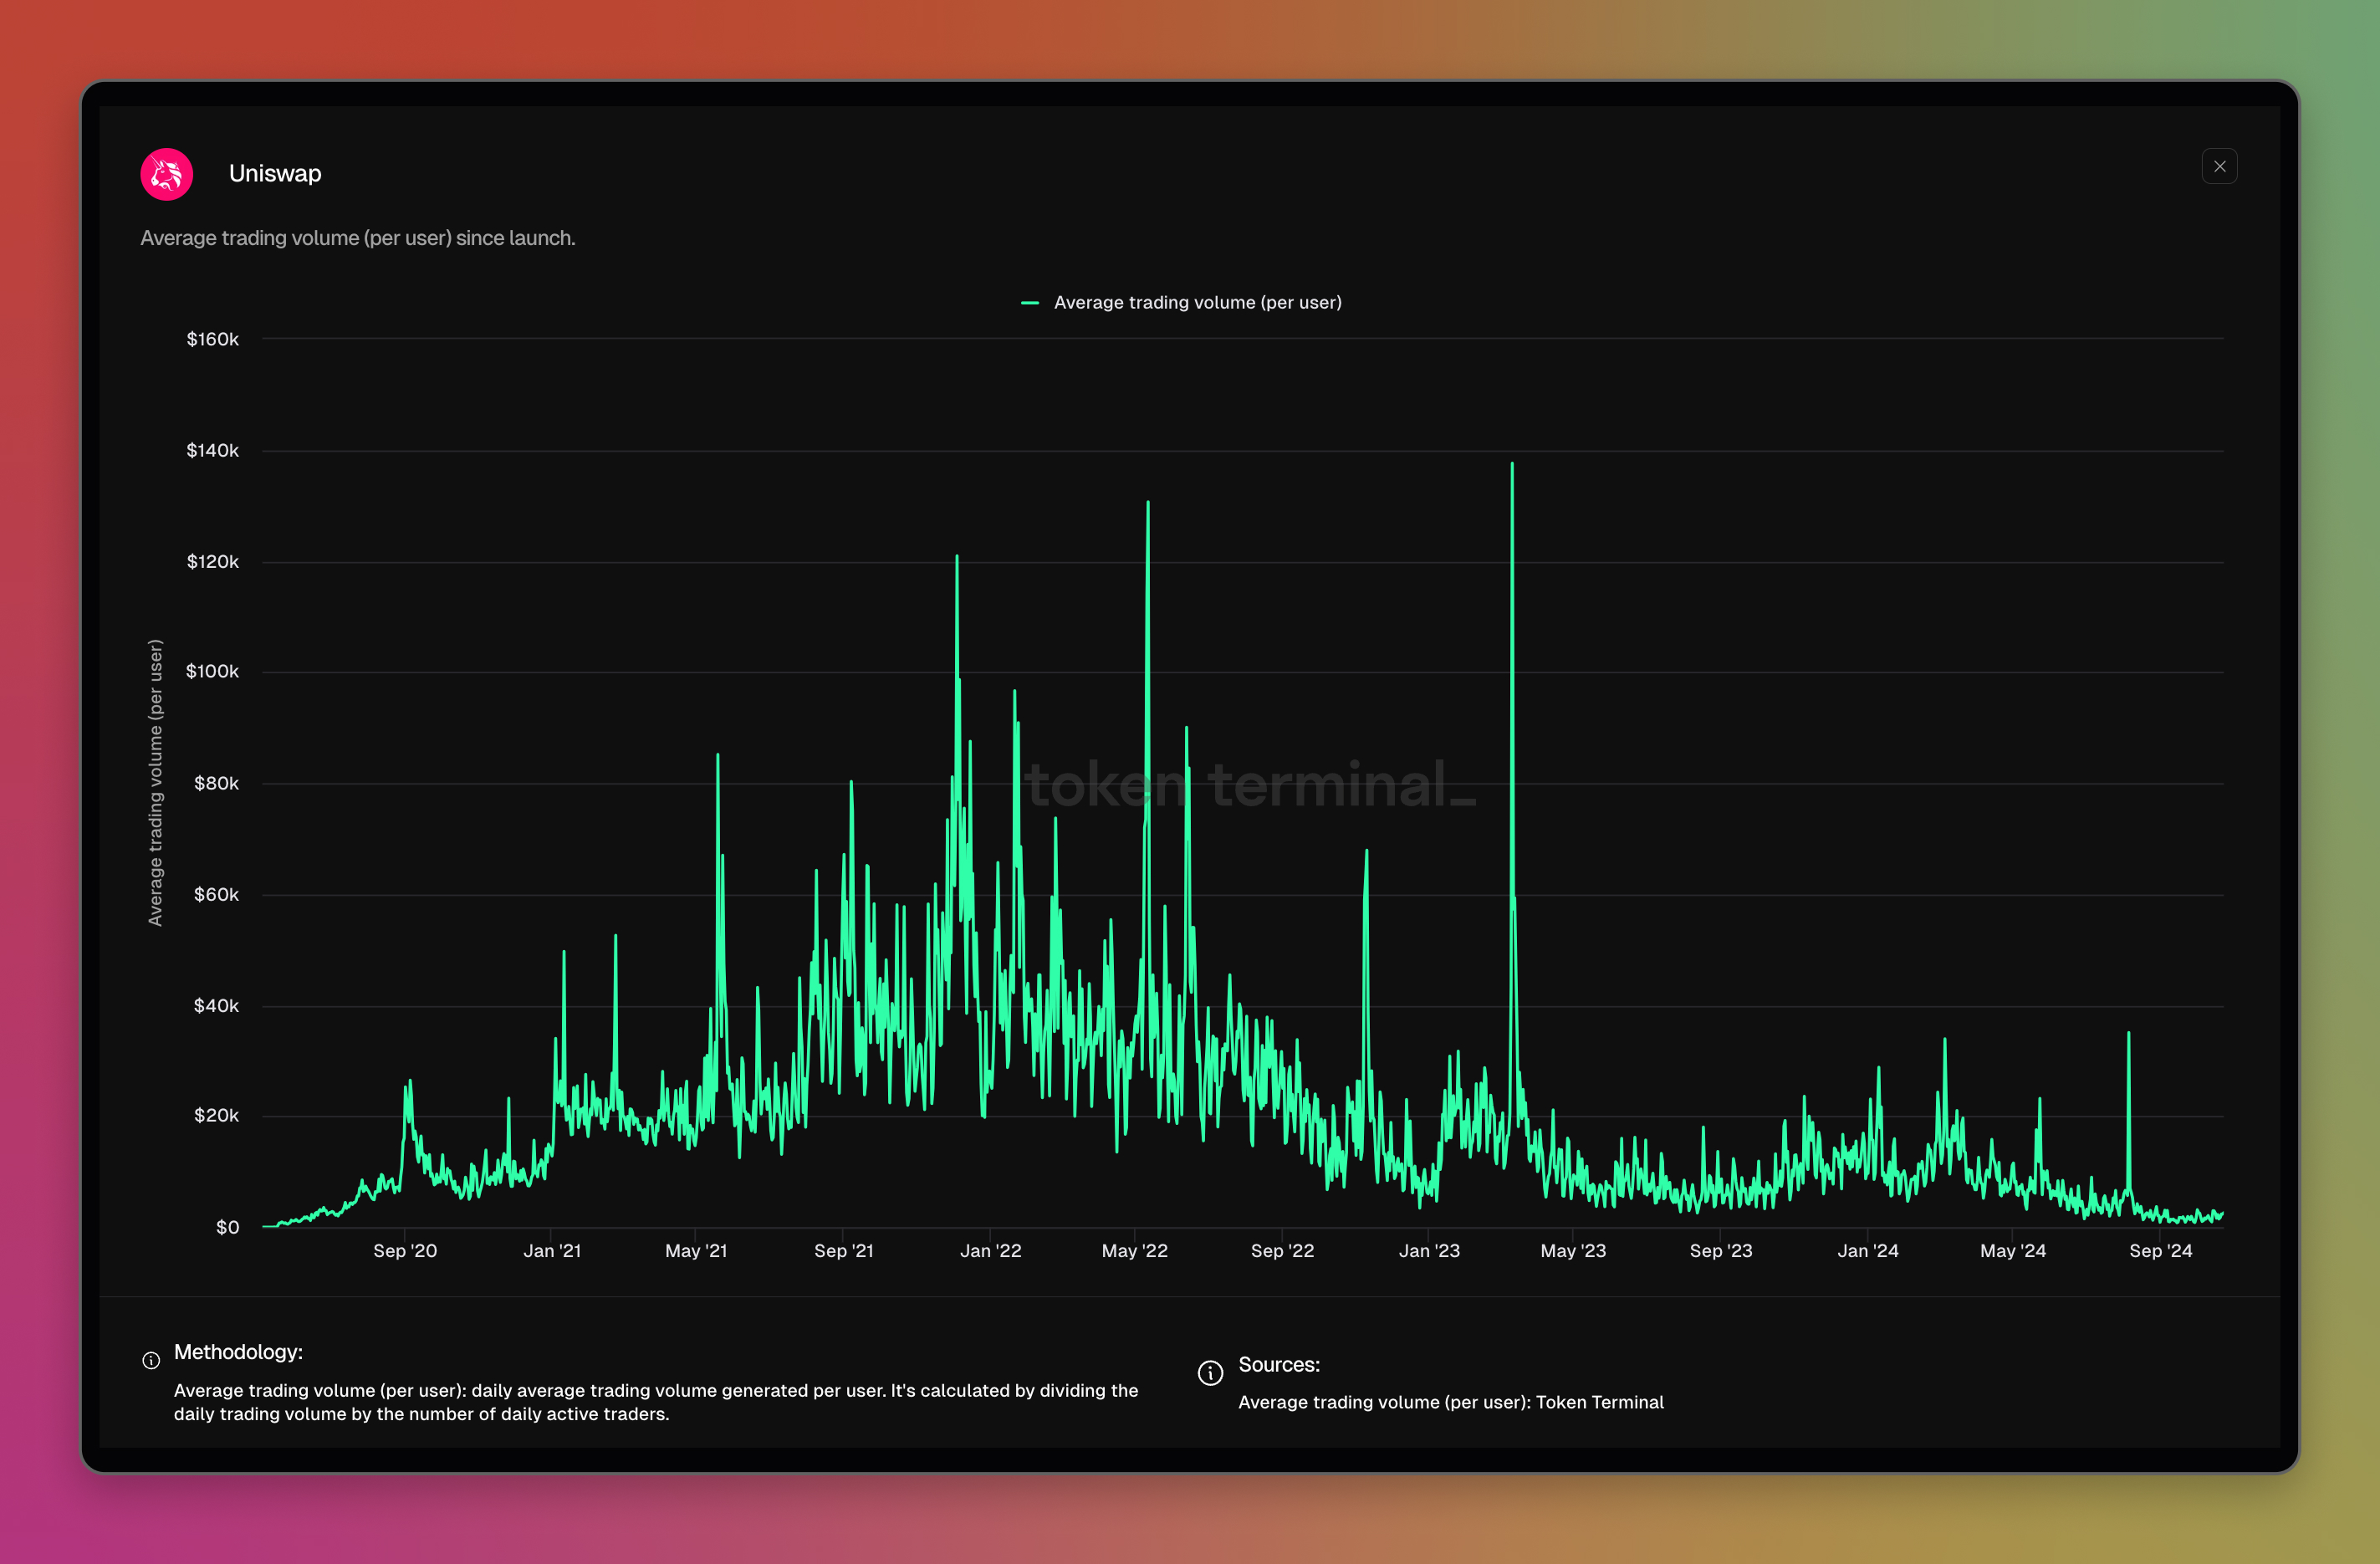Image resolution: width=2380 pixels, height=1564 pixels.
Task: Click the $20k y-axis label
Action: coord(216,1115)
